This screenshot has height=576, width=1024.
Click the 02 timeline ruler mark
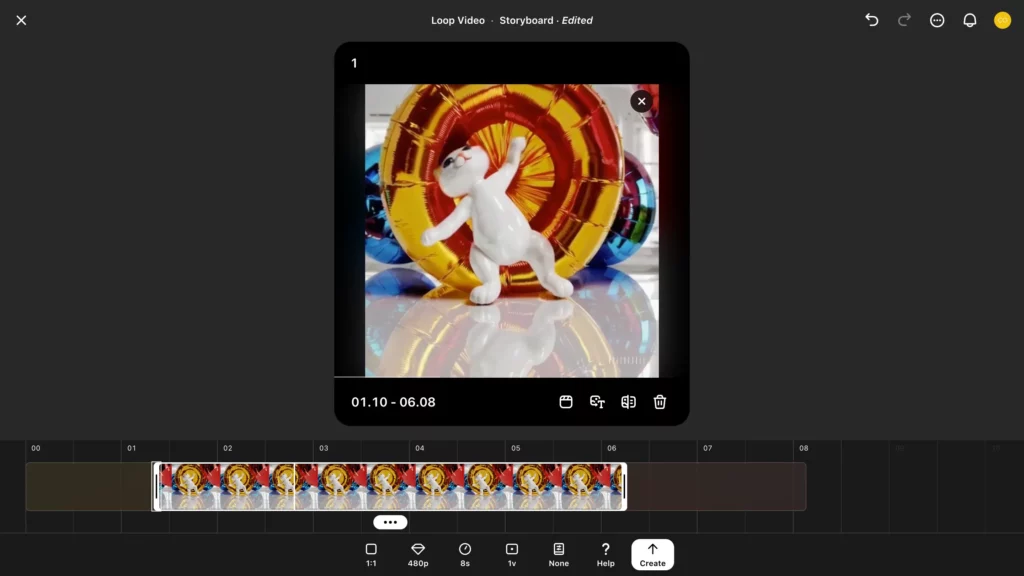(x=228, y=448)
